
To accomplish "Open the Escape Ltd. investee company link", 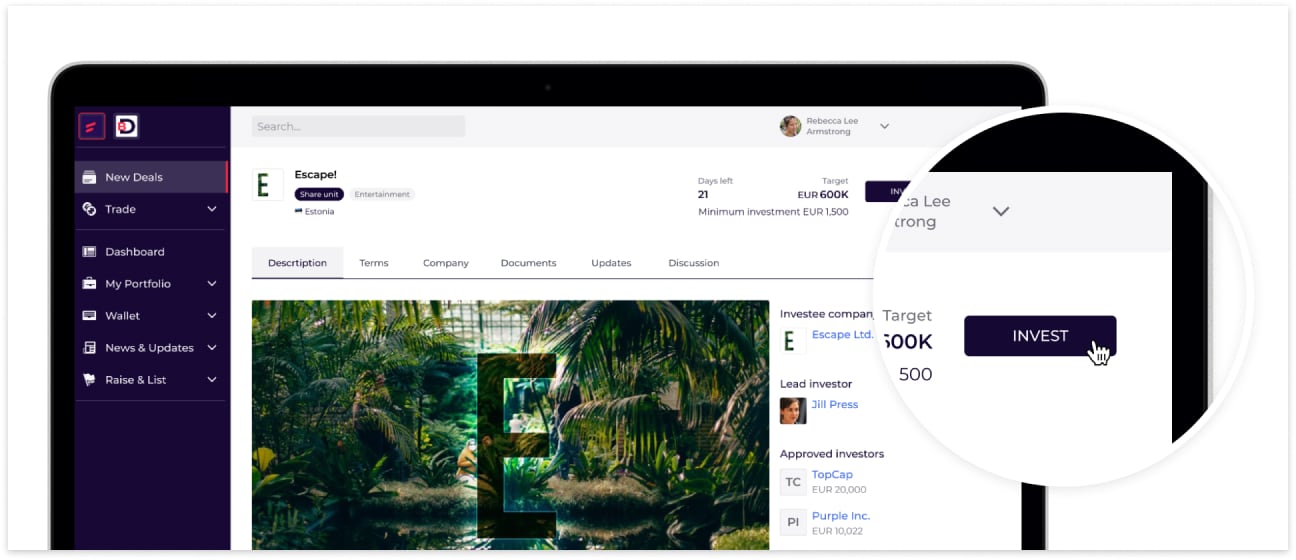I will pos(842,335).
